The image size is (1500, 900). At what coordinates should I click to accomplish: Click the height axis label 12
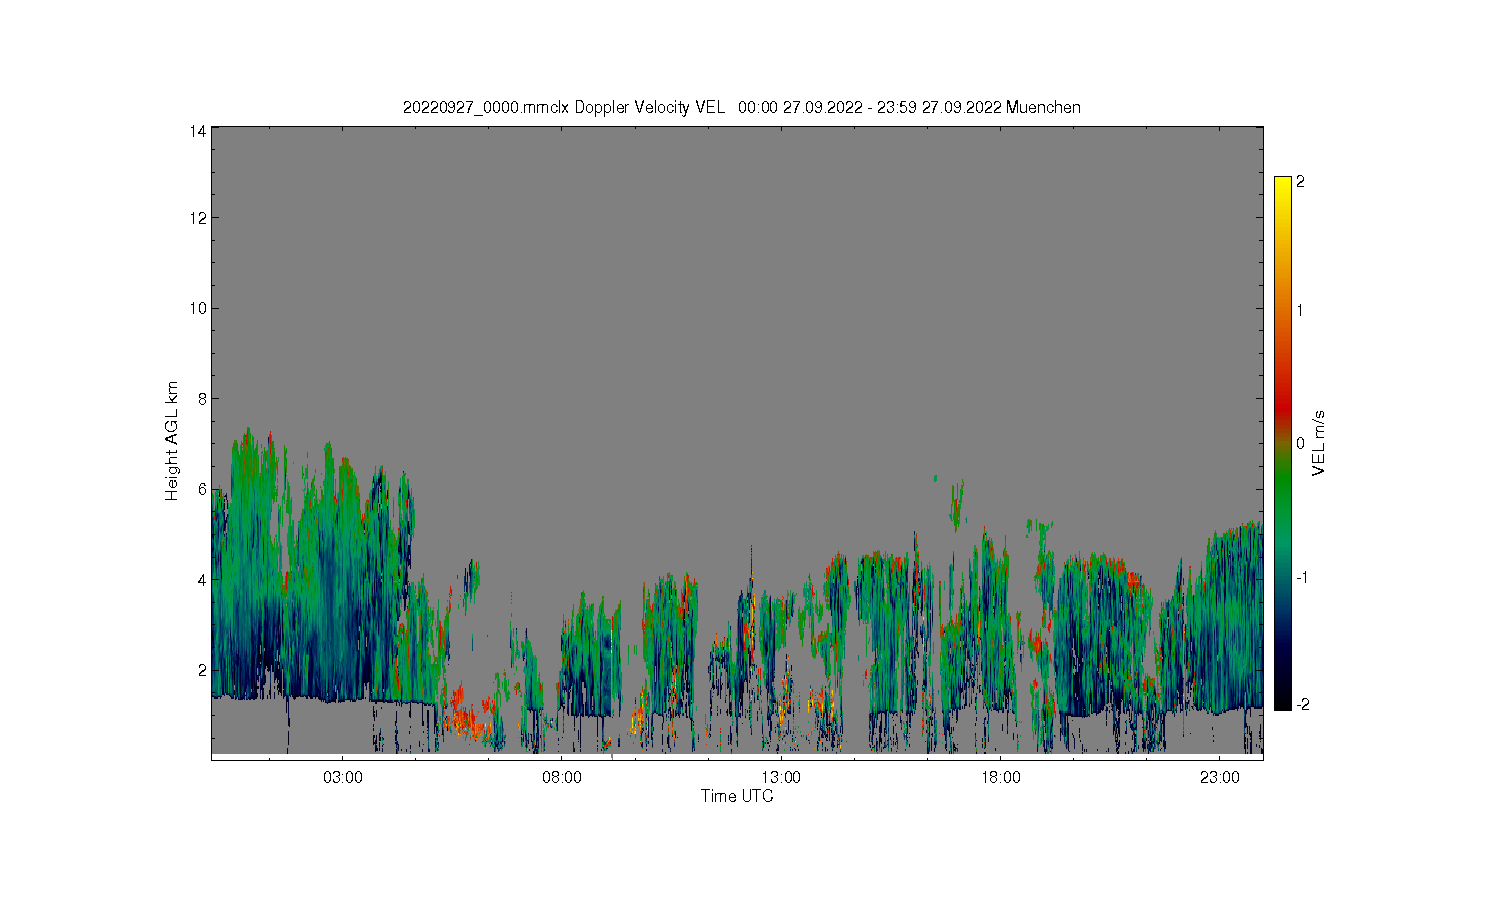pos(198,218)
